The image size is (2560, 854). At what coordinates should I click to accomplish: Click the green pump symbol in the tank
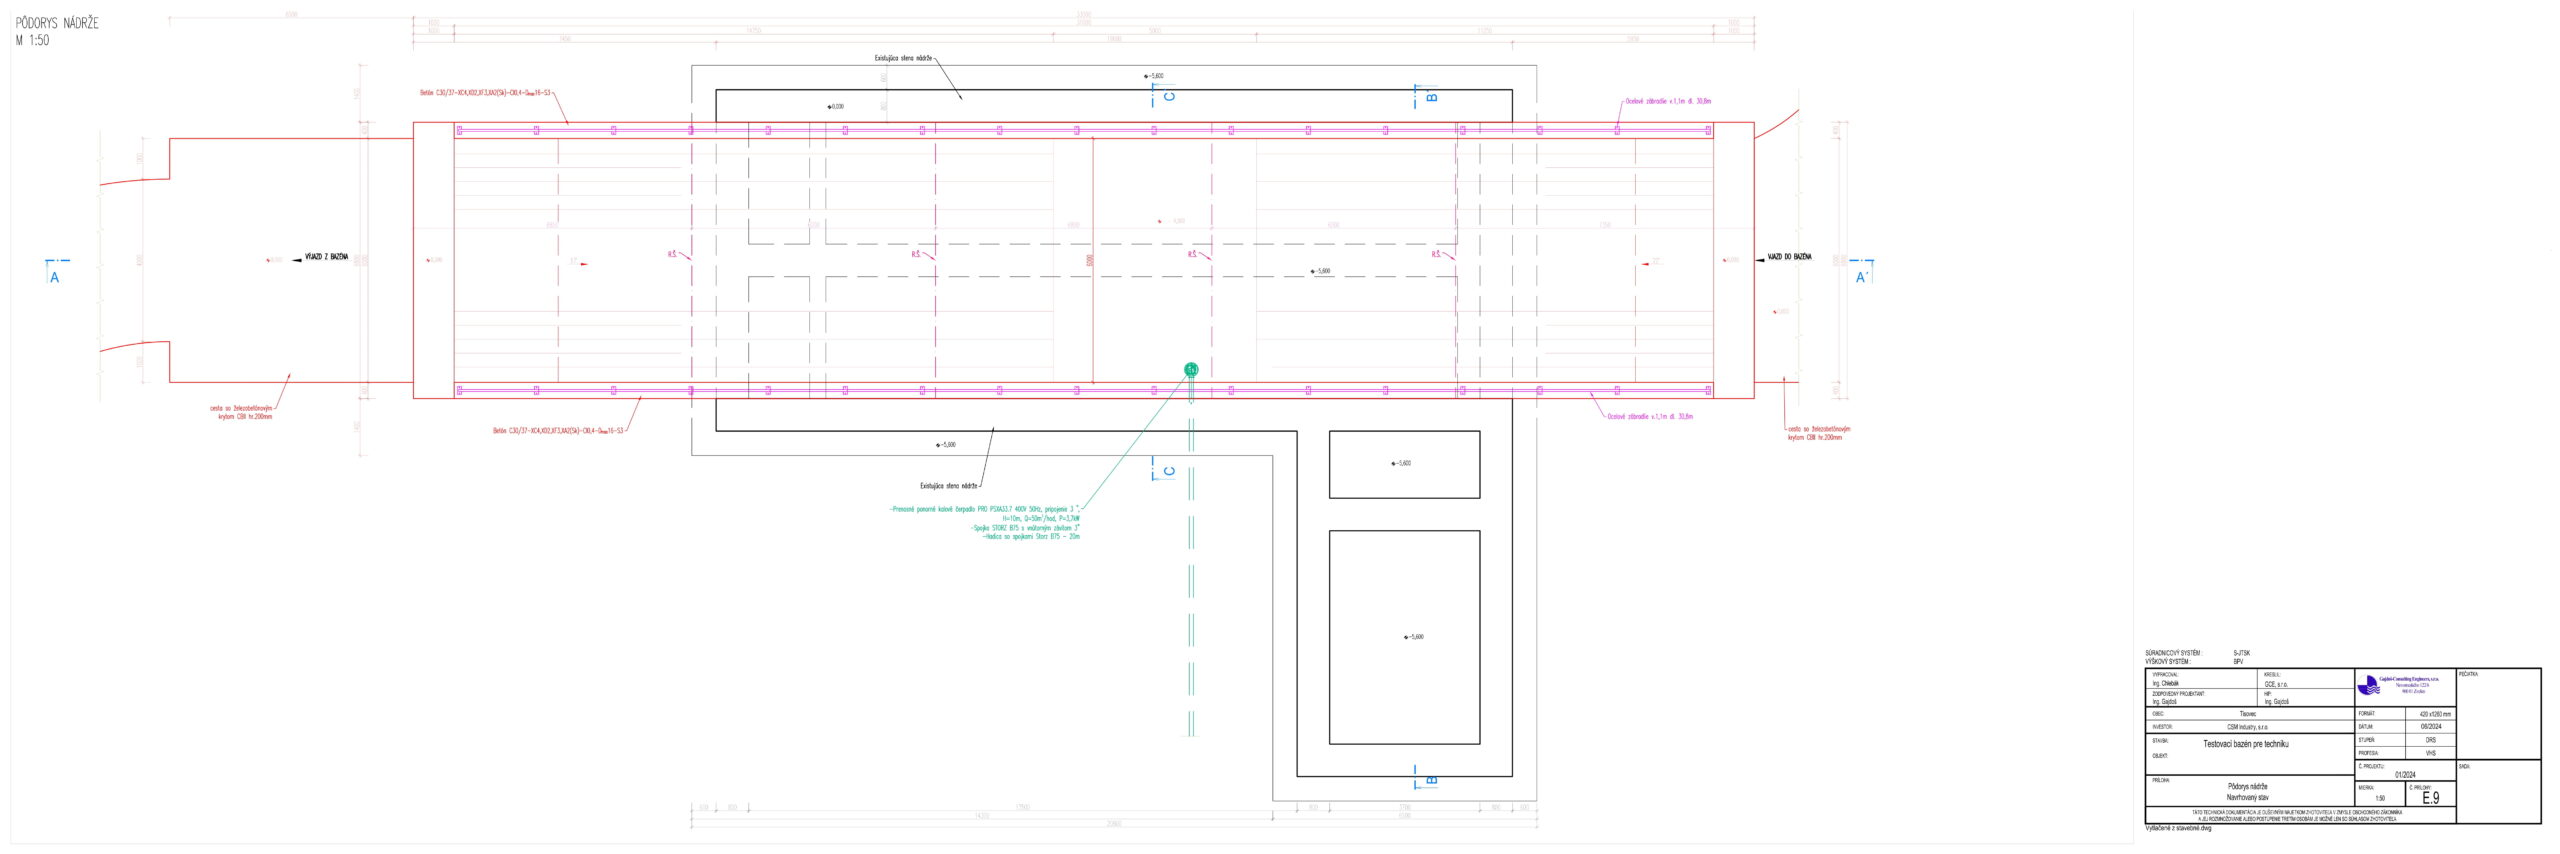1191,370
